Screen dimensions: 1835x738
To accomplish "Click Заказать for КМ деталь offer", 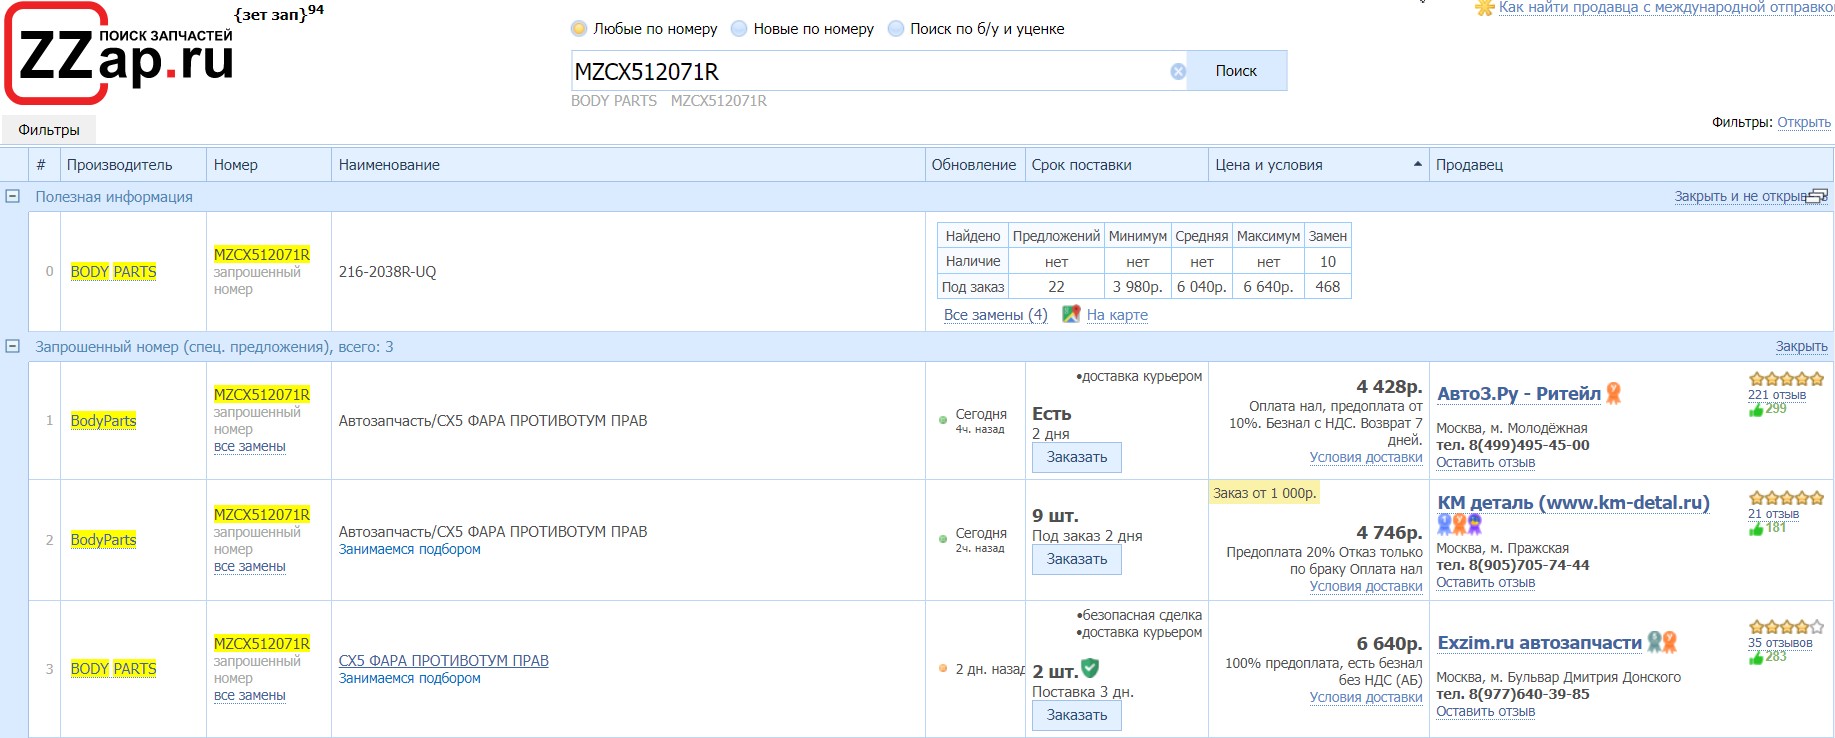I will click(x=1077, y=559).
